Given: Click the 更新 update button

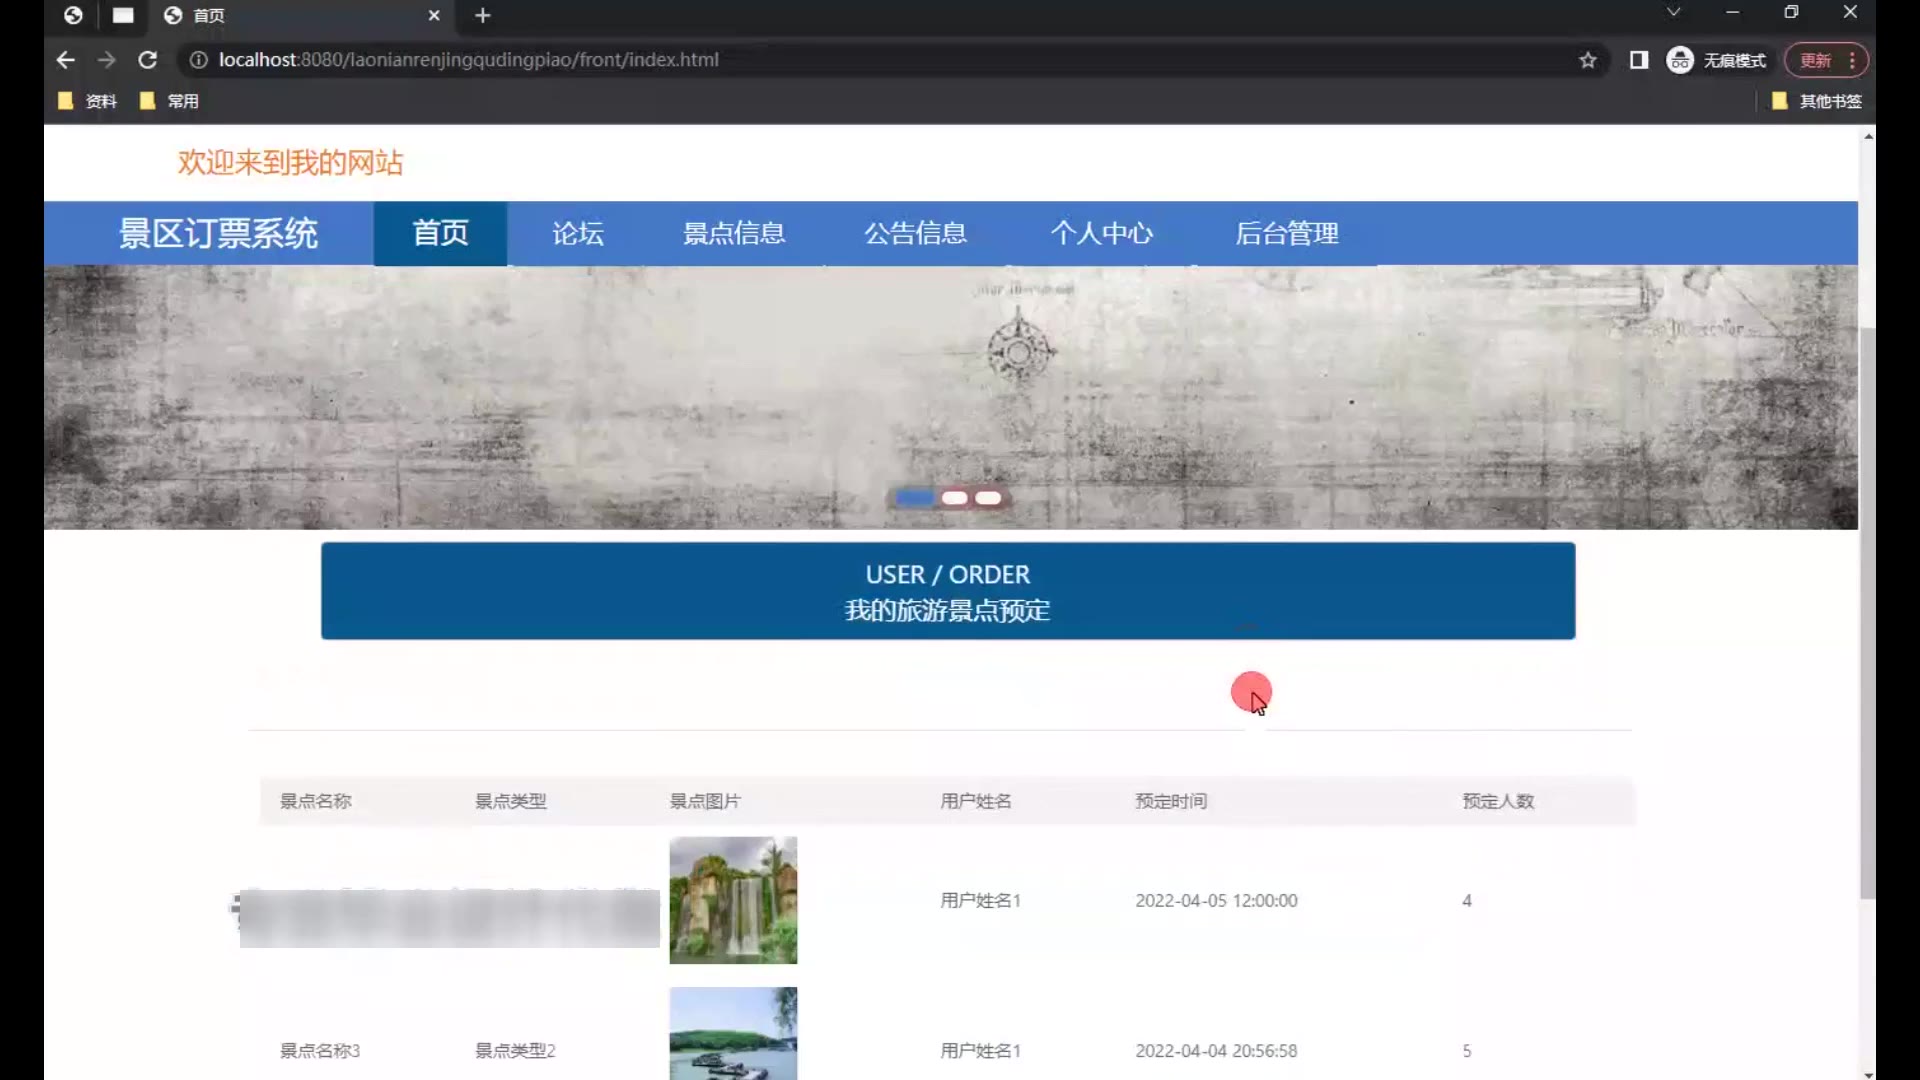Looking at the screenshot, I should 1815,60.
